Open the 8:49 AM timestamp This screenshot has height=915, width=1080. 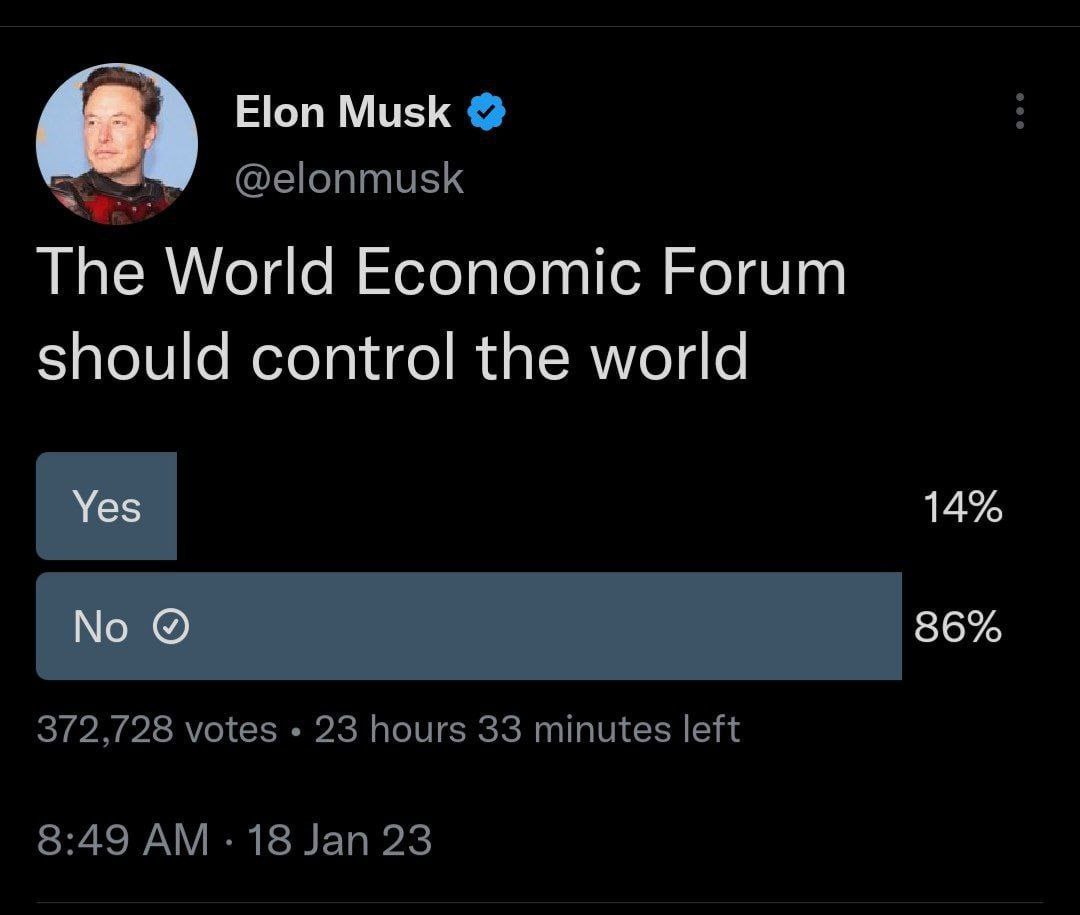(x=123, y=840)
